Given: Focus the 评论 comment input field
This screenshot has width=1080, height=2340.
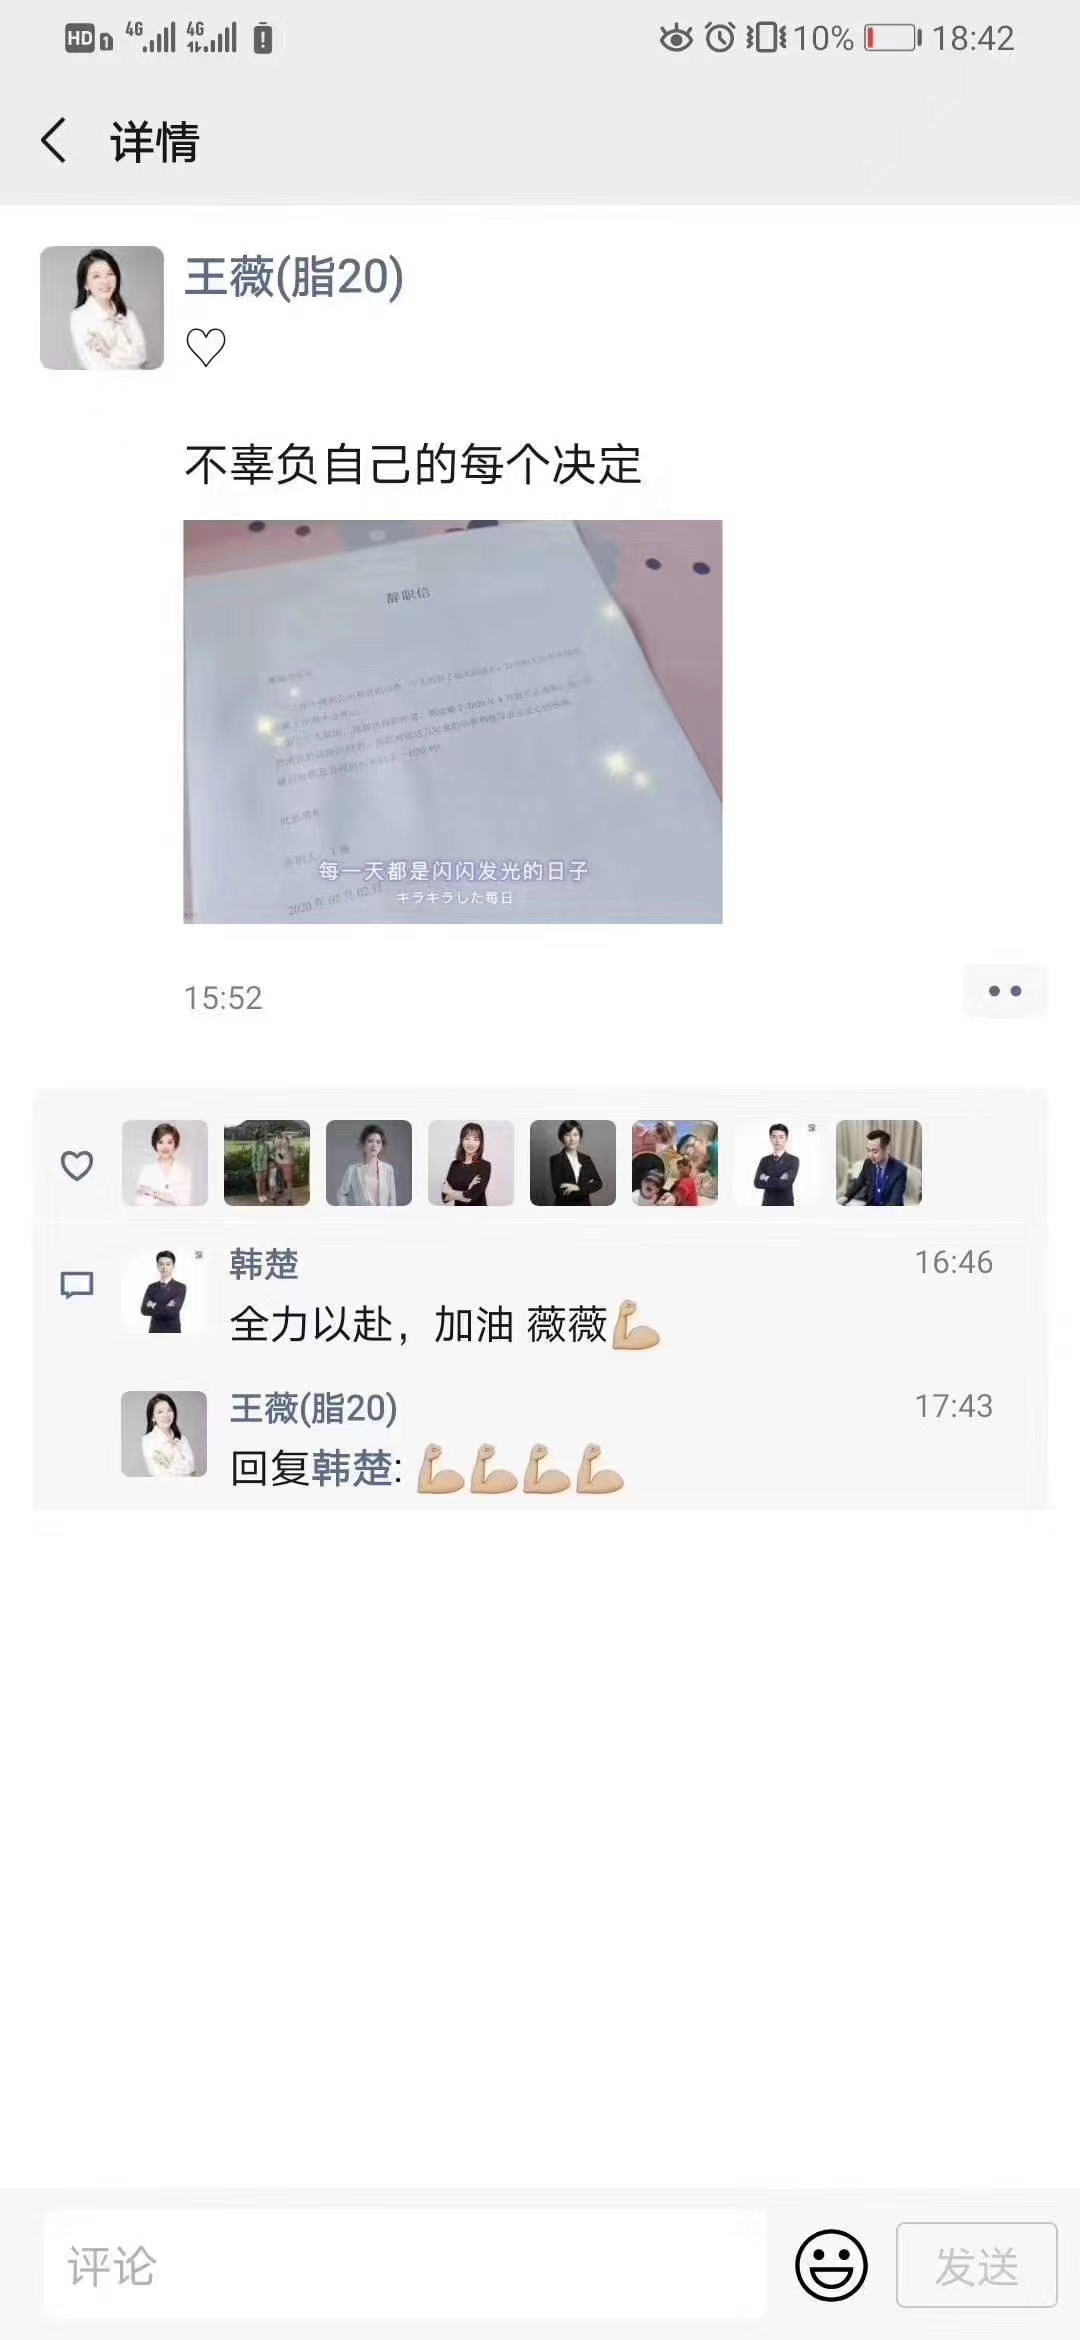Looking at the screenshot, I should click(405, 2265).
